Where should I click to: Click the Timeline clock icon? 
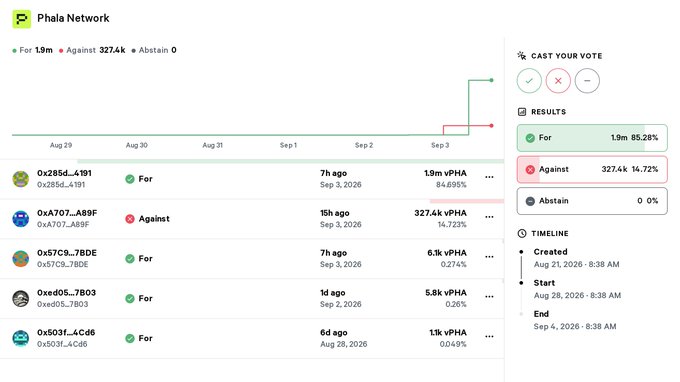[x=522, y=233]
